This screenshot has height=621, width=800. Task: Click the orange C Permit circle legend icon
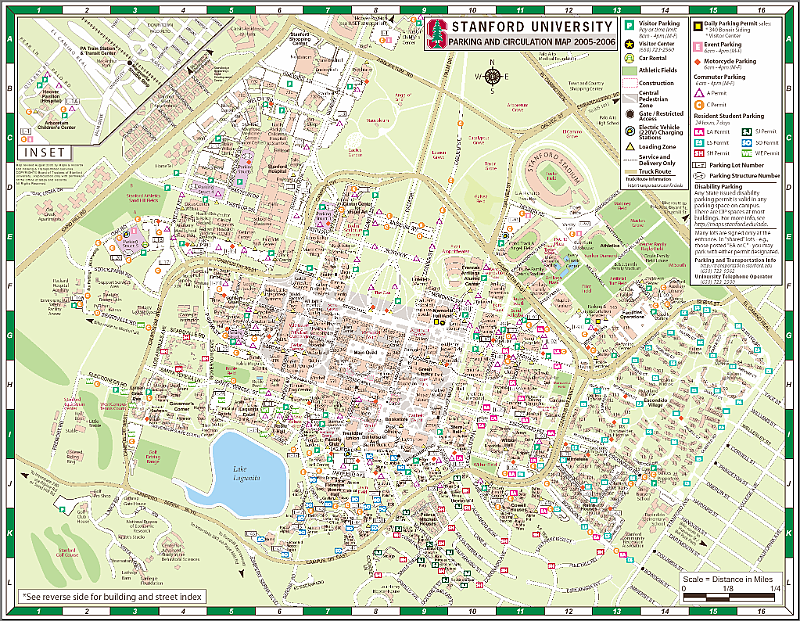[699, 105]
